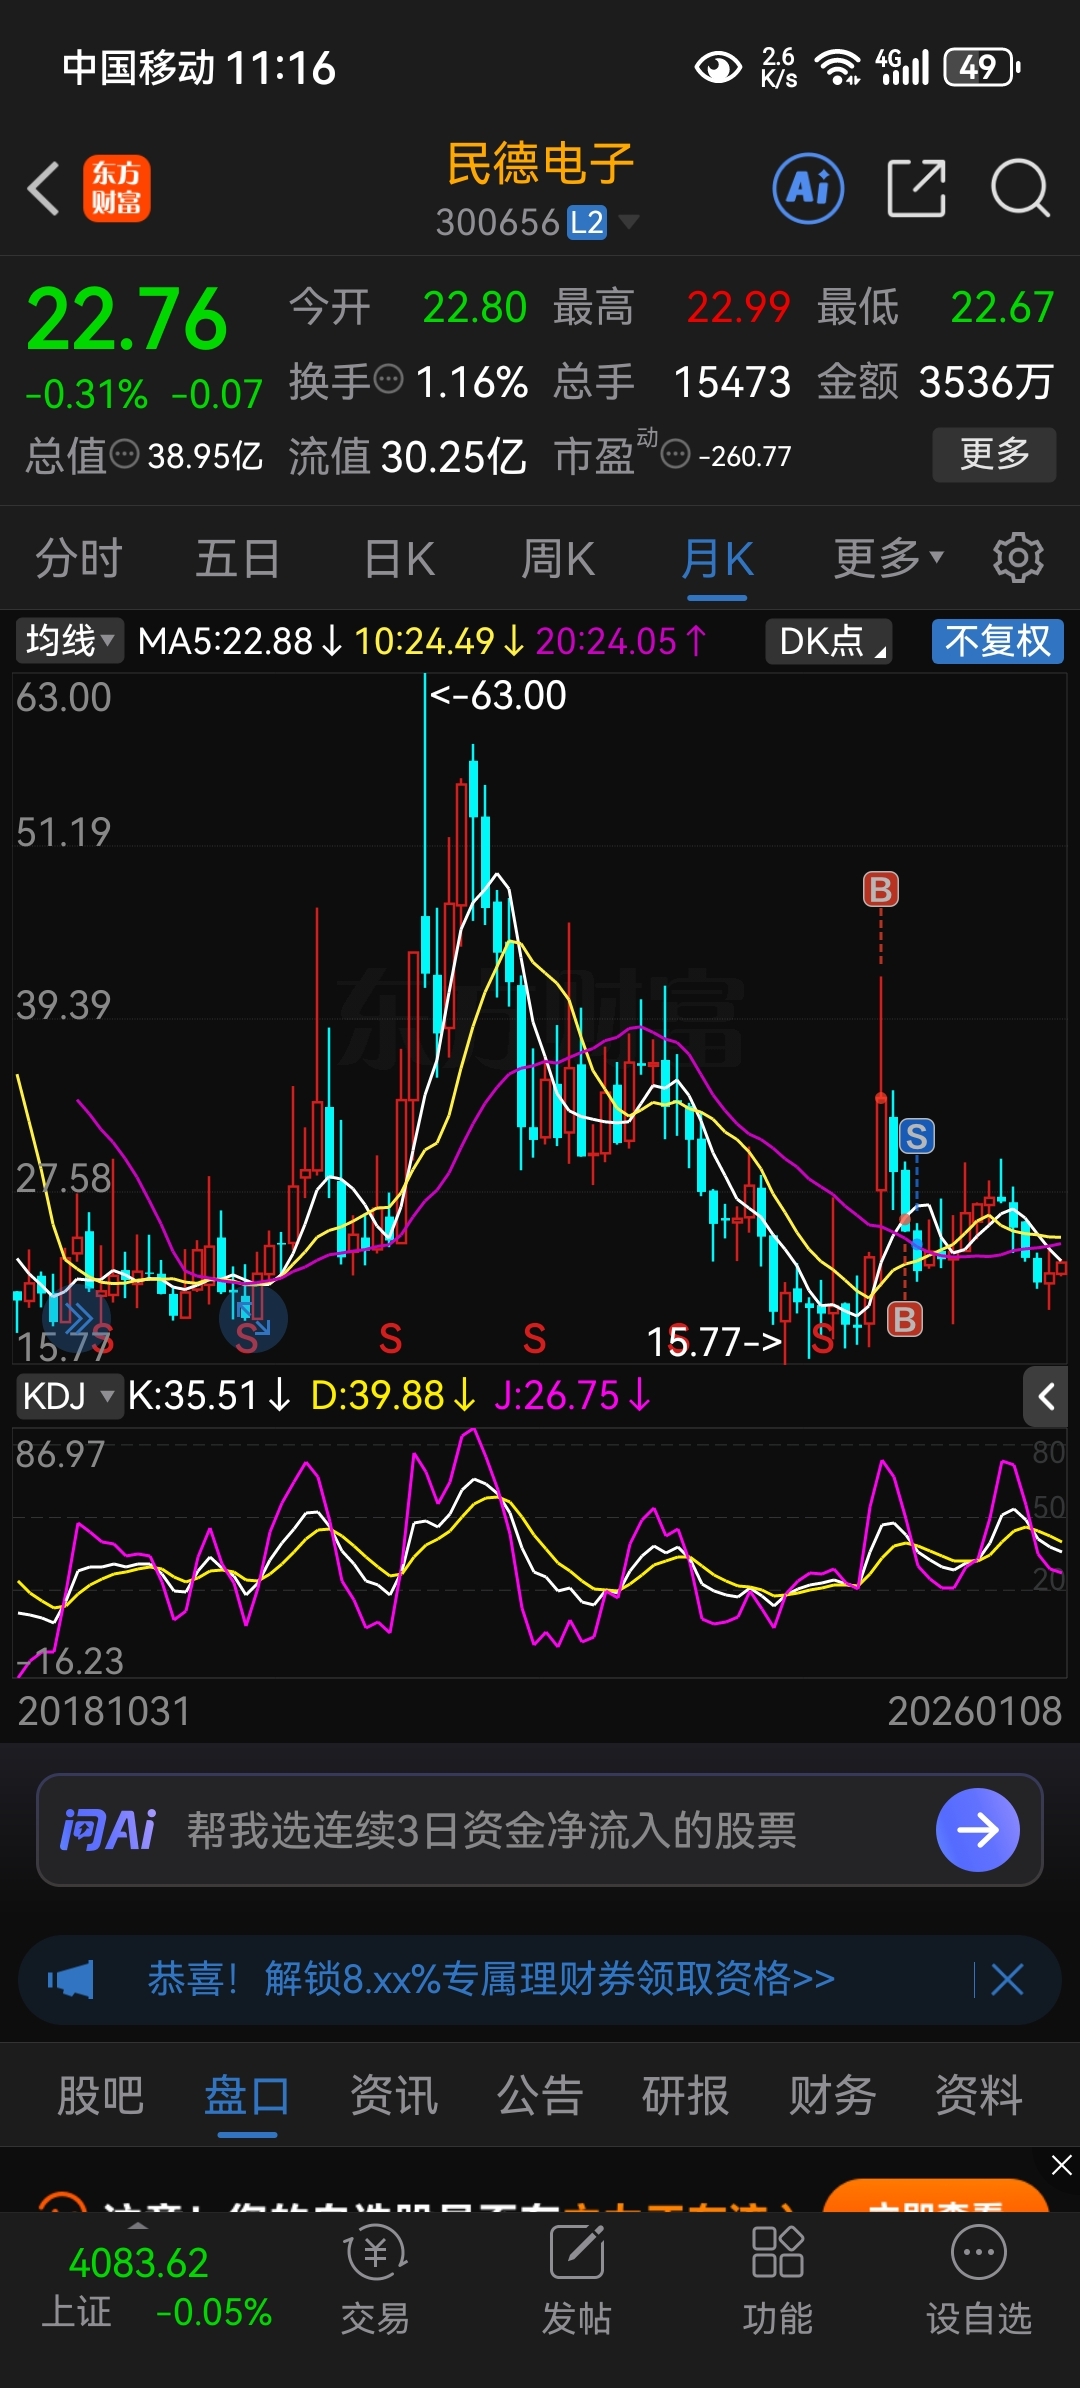Open the Ai assistant circle icon

(x=808, y=188)
